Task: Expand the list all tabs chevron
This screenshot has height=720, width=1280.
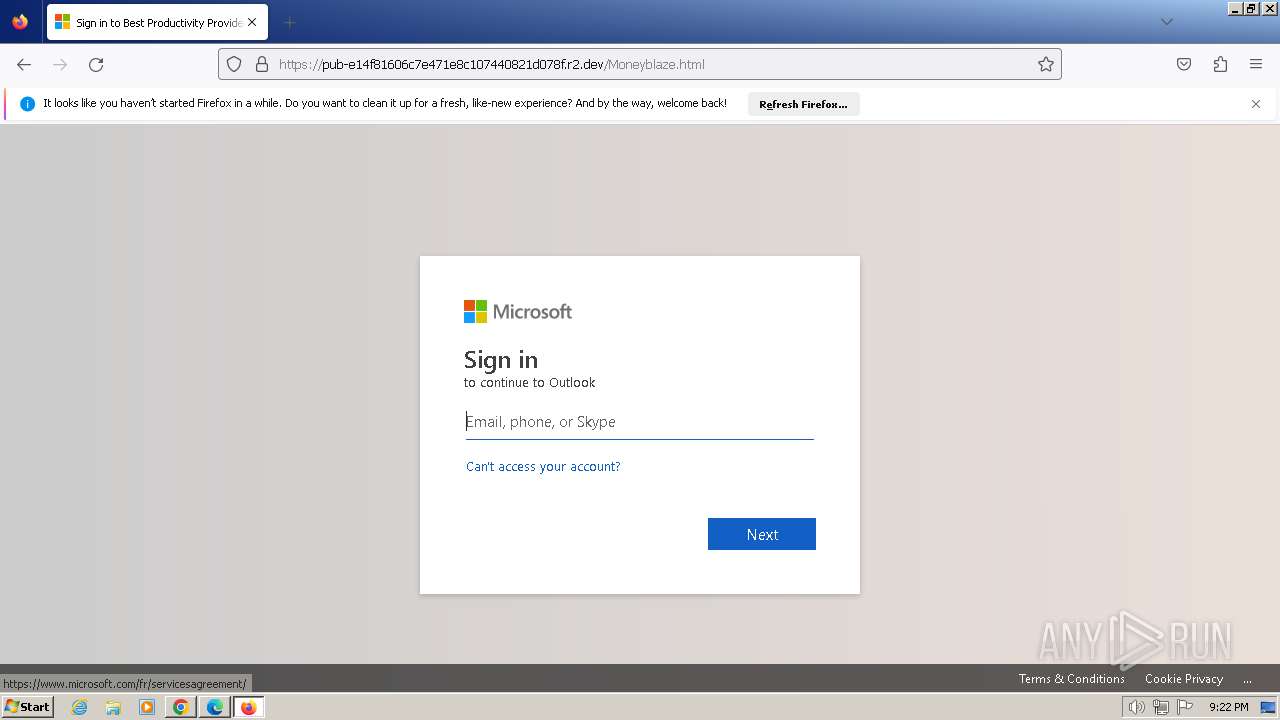Action: [1166, 22]
